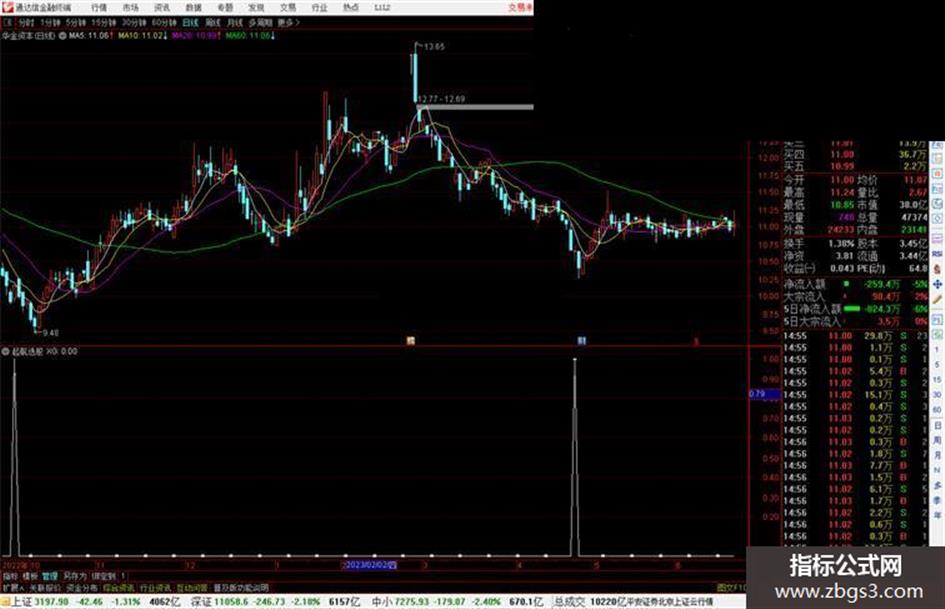This screenshot has height=609, width=945.
Task: Click the 0.79 value tag on axis
Action: pyautogui.click(x=764, y=394)
